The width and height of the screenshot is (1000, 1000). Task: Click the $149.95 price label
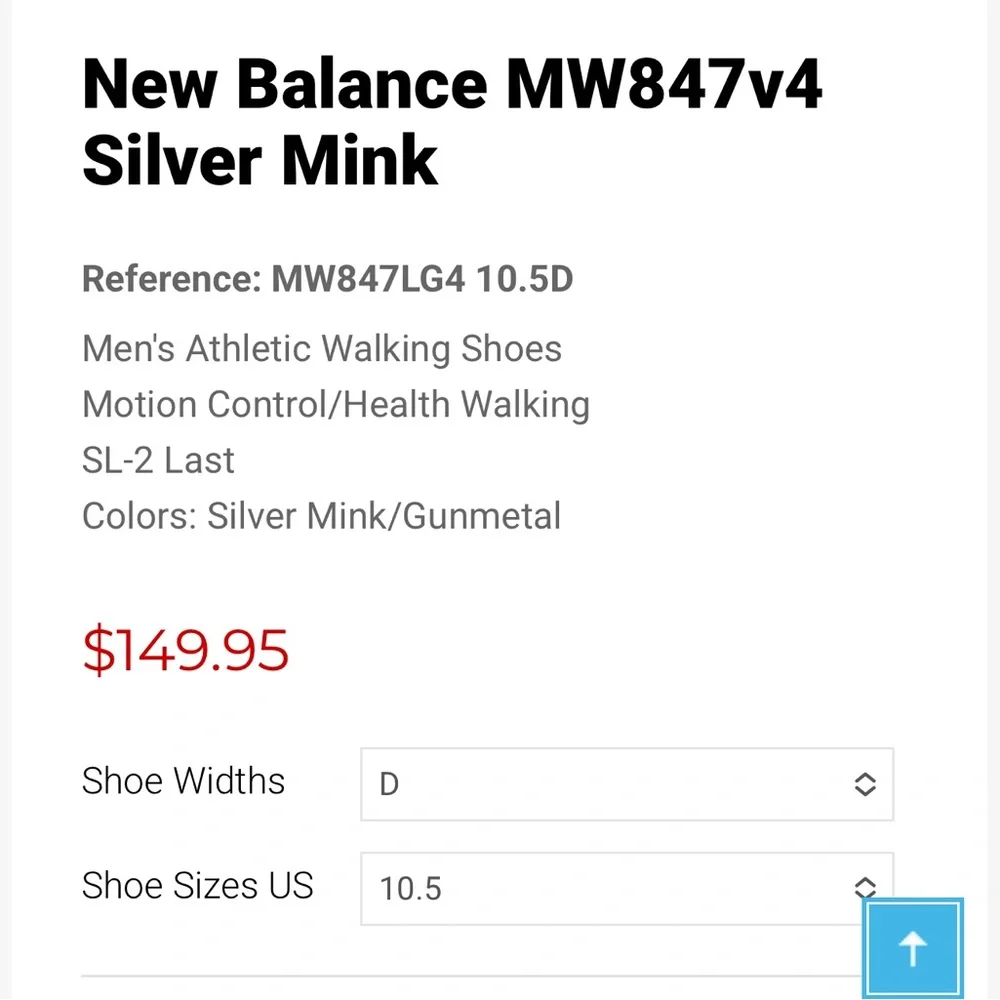click(185, 650)
